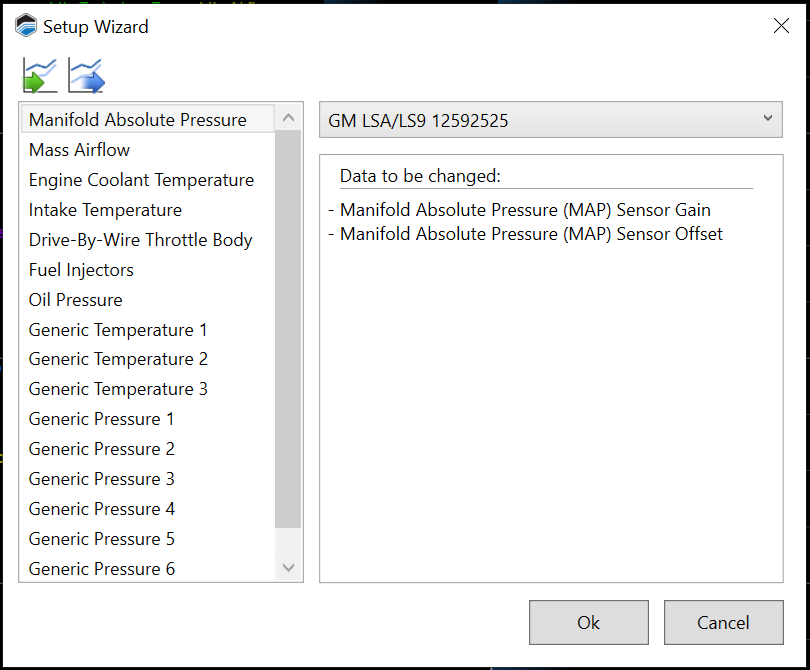The image size is (810, 670).
Task: Click the Setup Wizard app logo icon
Action: [26, 26]
